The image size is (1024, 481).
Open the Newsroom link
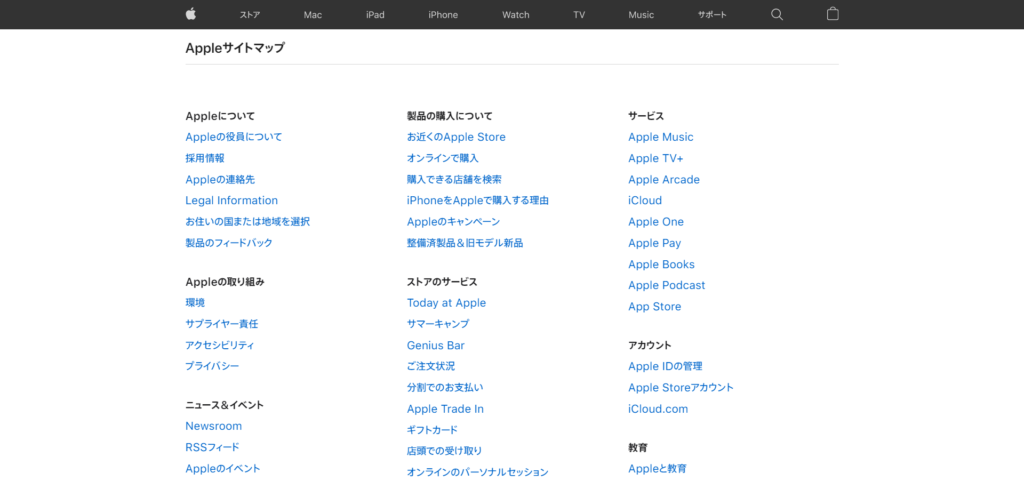pyautogui.click(x=213, y=426)
